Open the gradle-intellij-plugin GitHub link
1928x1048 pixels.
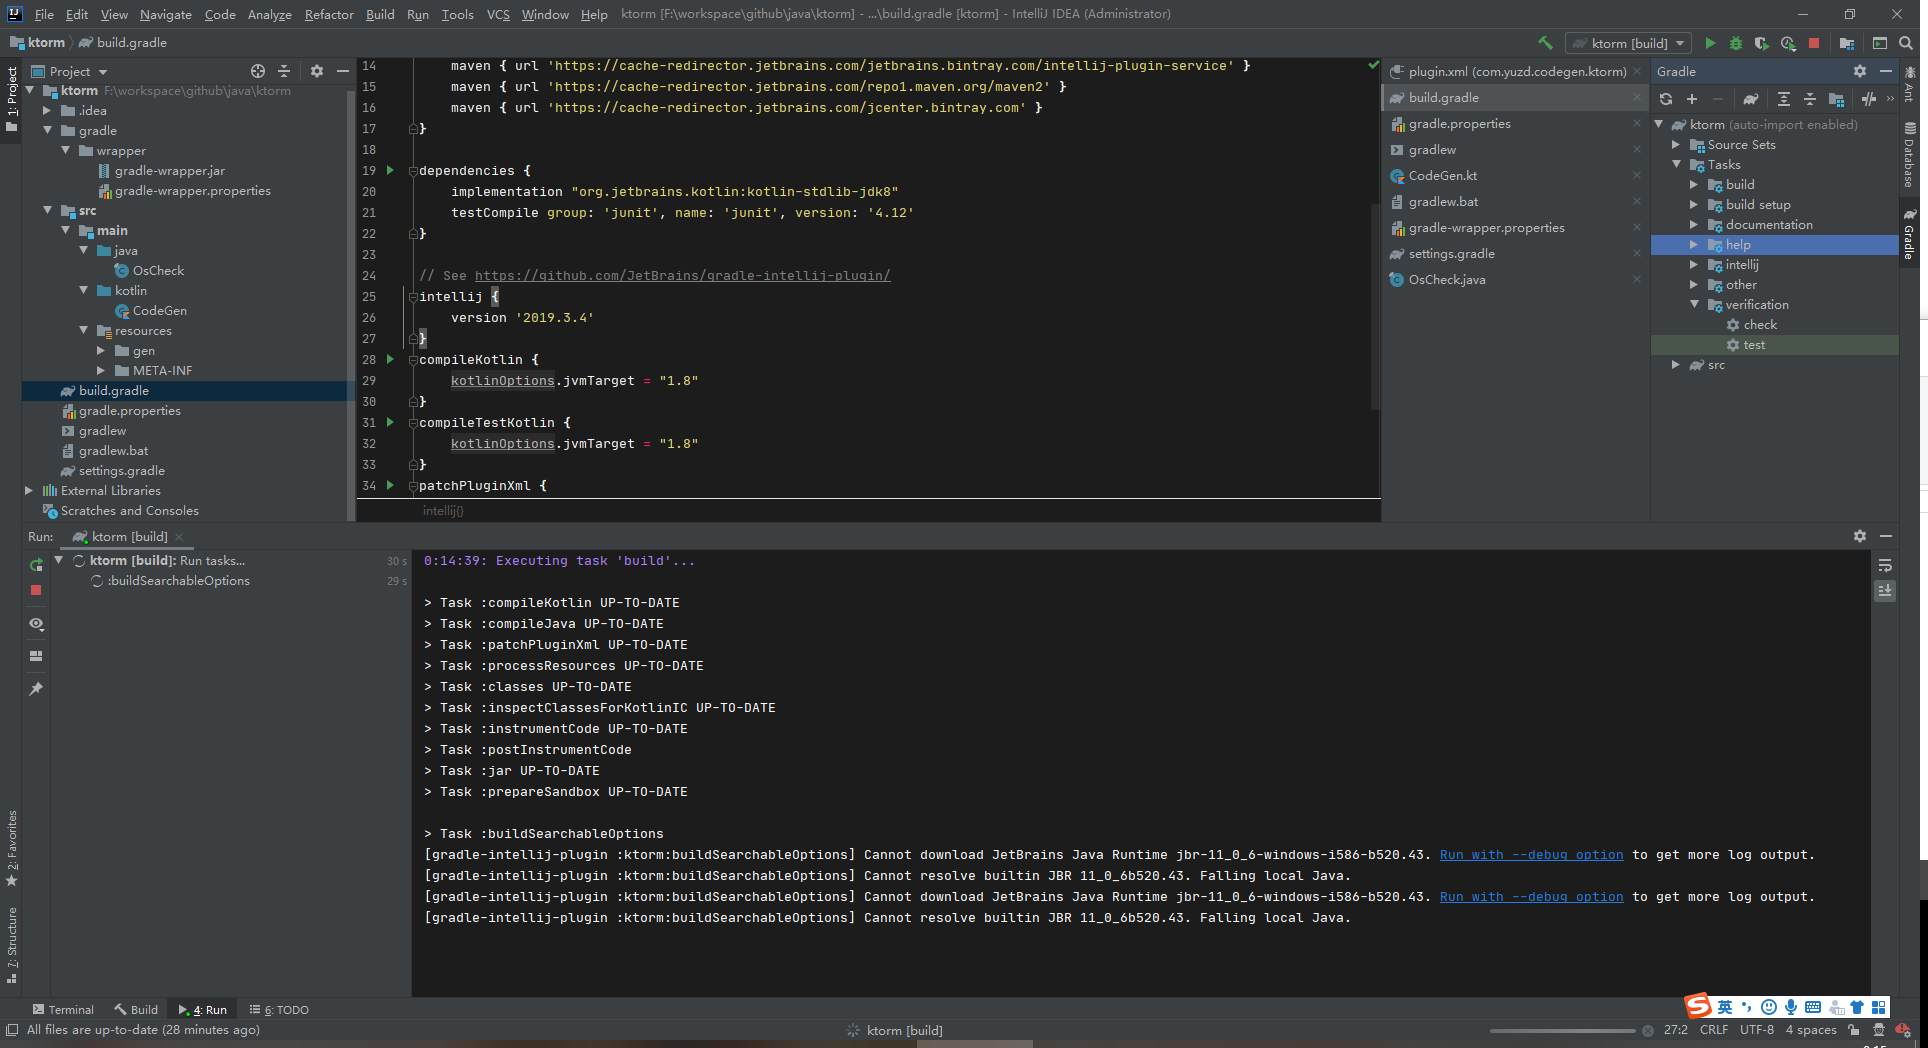pyautogui.click(x=683, y=275)
